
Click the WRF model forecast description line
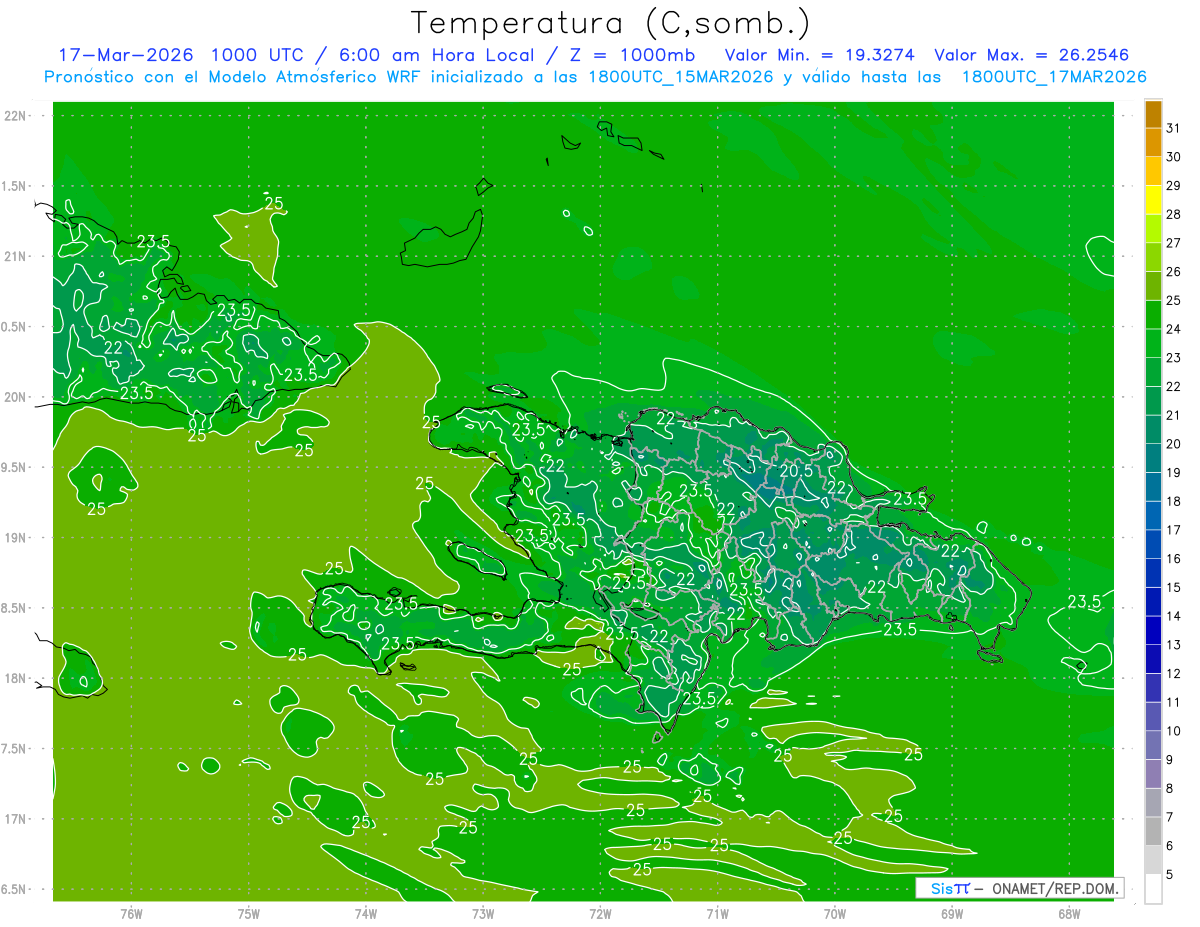tap(596, 77)
